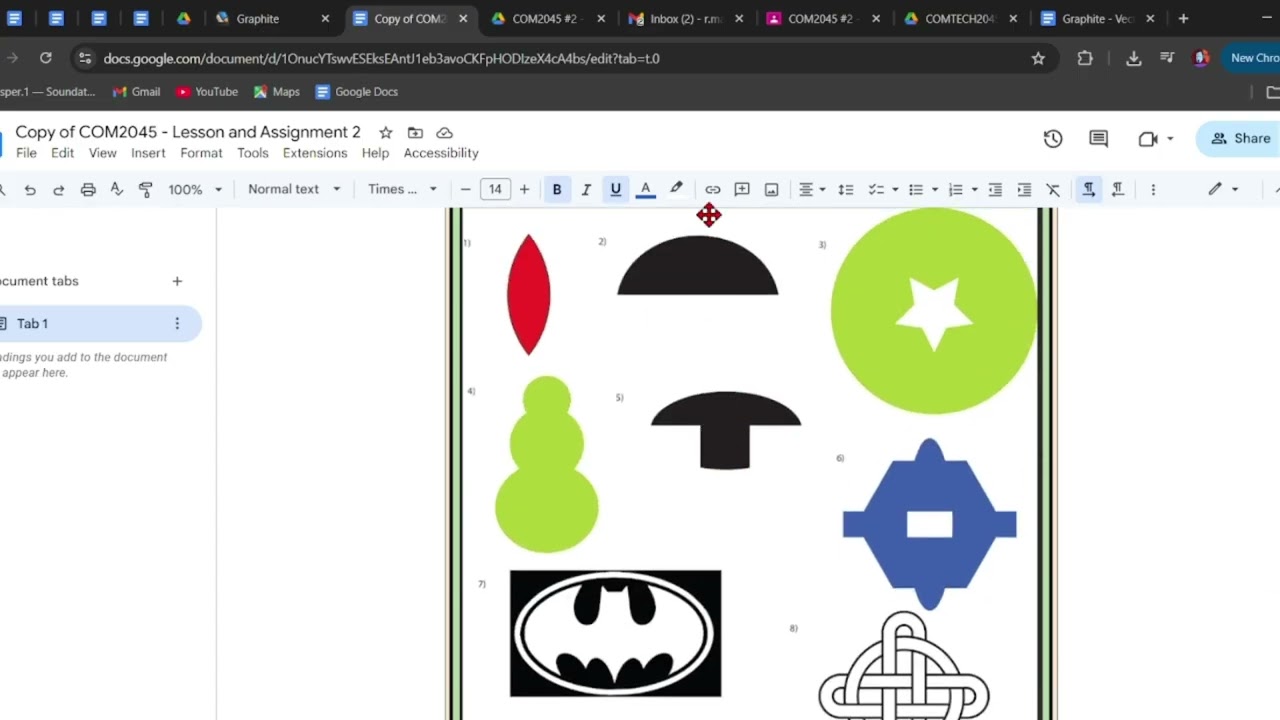The width and height of the screenshot is (1280, 720).
Task: Open version history clock icon
Action: point(1053,139)
